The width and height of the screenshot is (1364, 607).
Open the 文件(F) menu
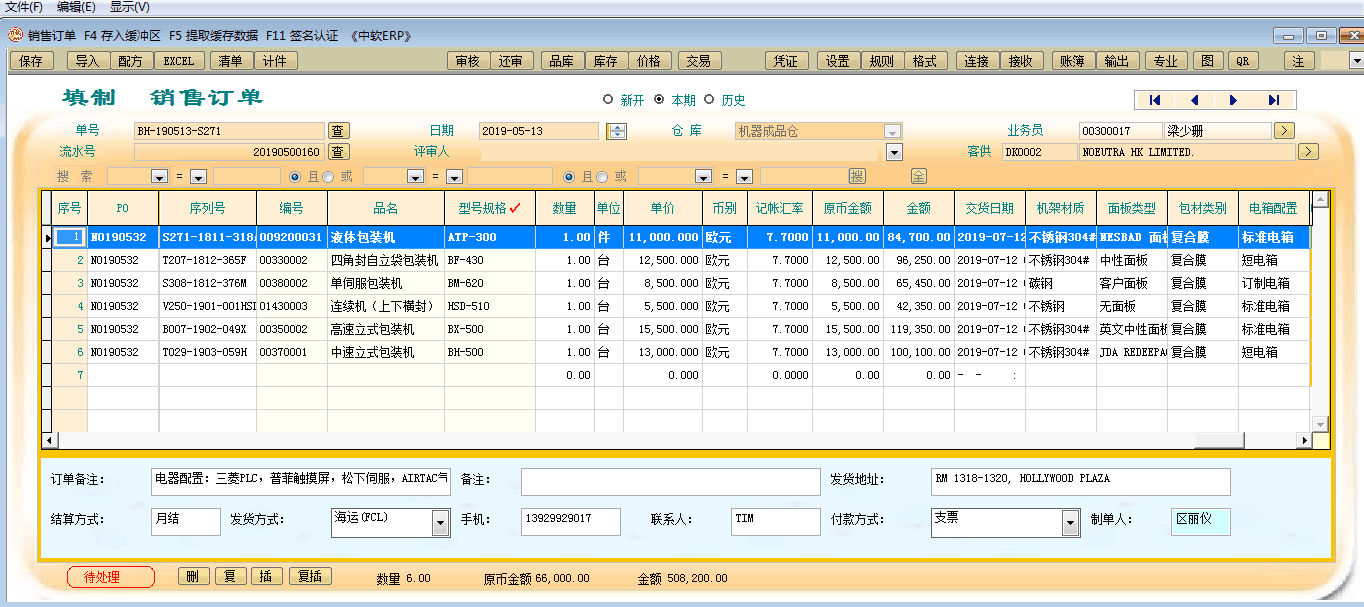[x=24, y=7]
